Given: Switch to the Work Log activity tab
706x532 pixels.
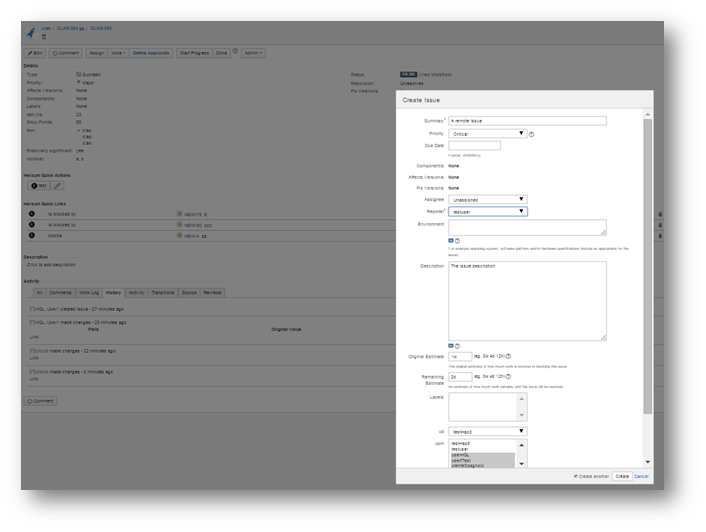Looking at the screenshot, I should click(x=89, y=292).
